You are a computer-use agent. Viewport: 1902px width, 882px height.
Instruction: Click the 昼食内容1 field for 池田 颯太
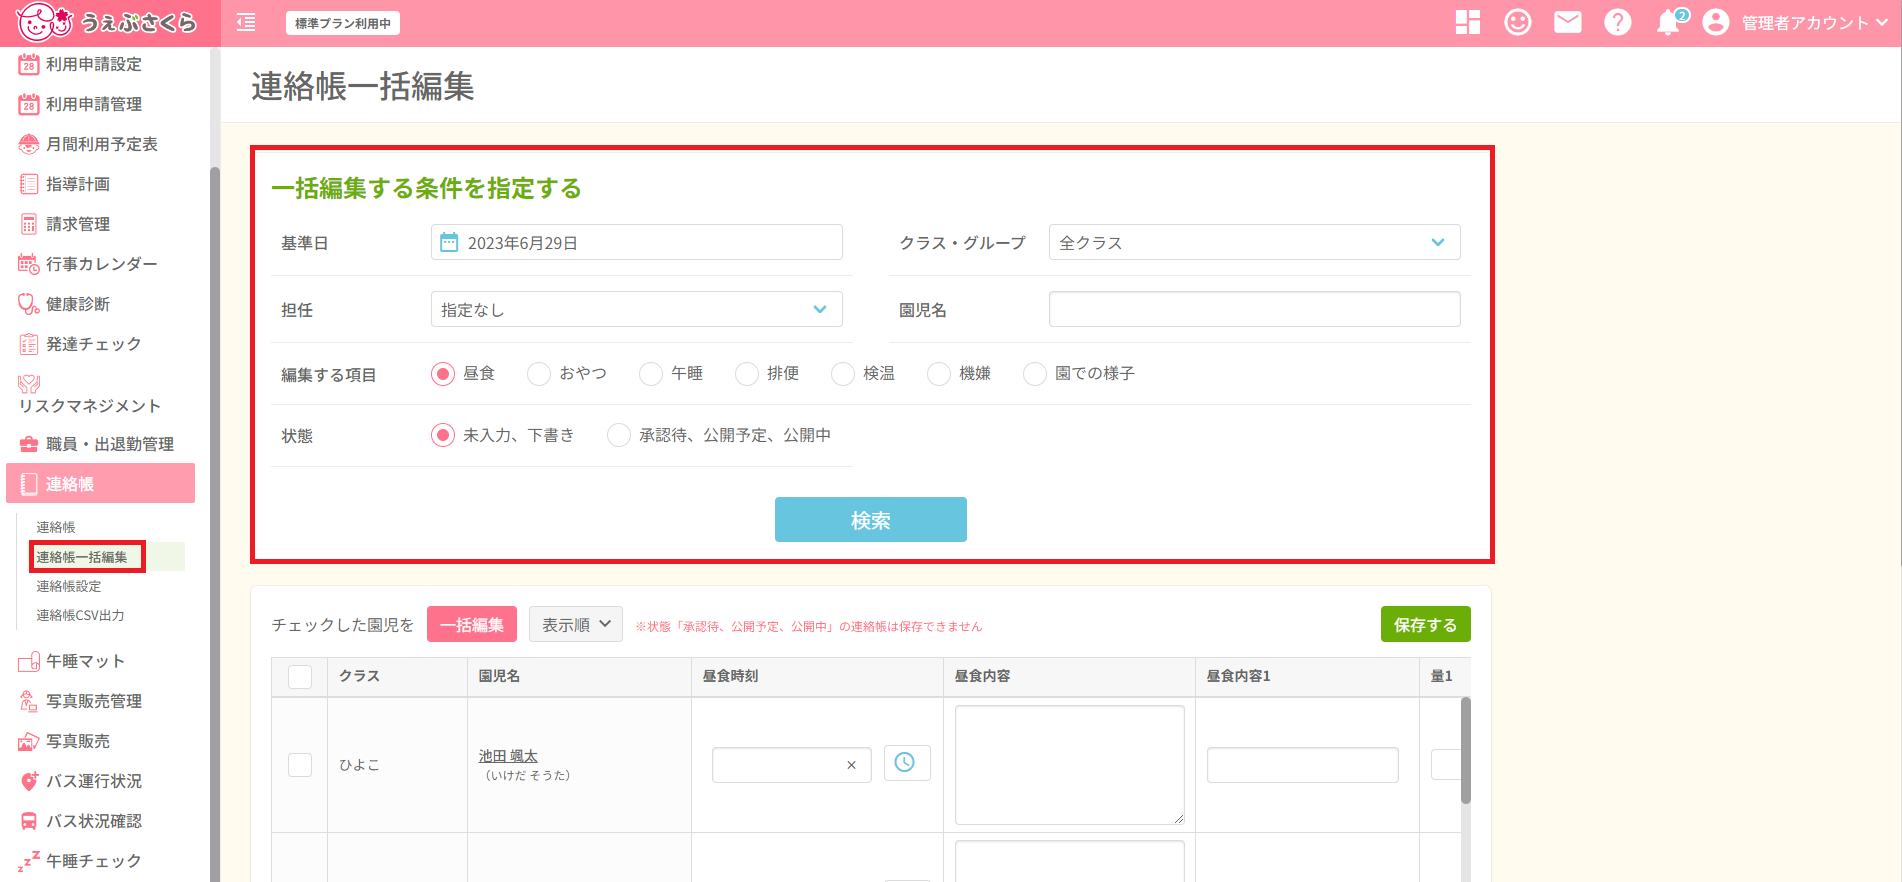click(x=1302, y=765)
